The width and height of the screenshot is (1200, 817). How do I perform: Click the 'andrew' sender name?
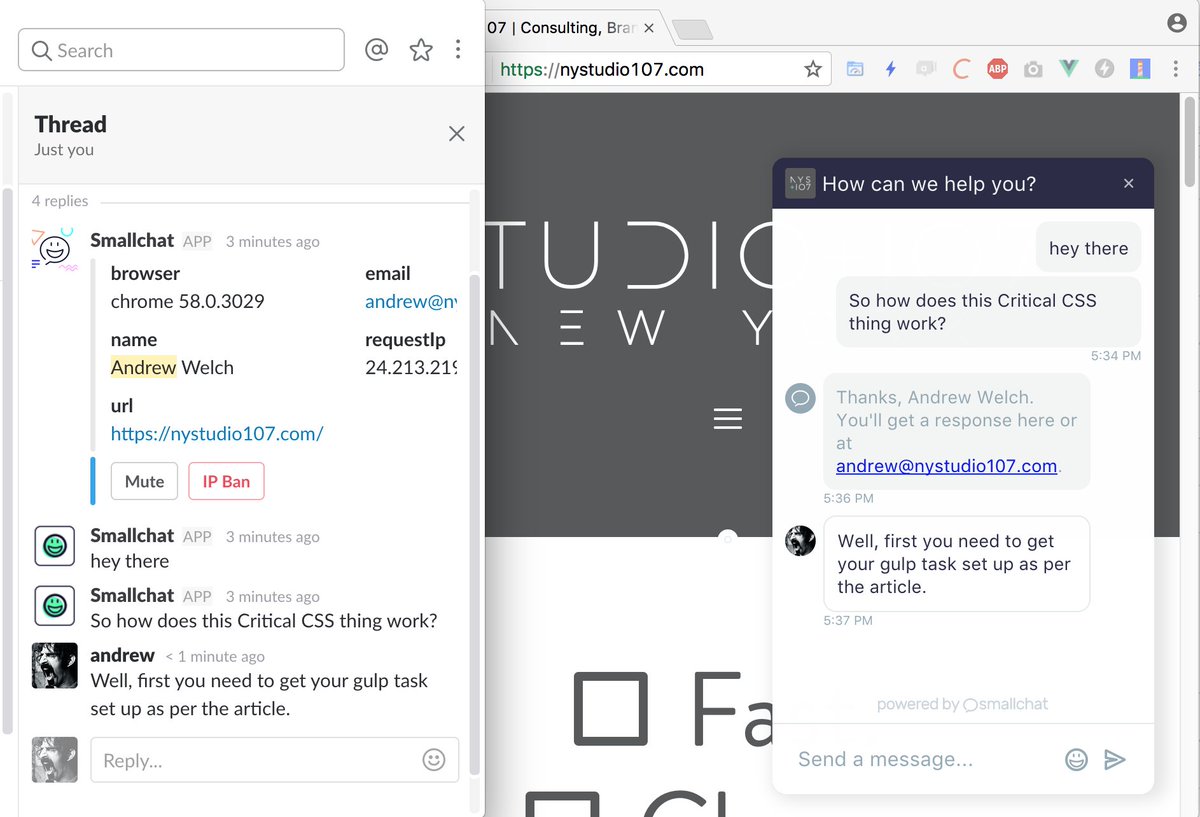(x=122, y=655)
